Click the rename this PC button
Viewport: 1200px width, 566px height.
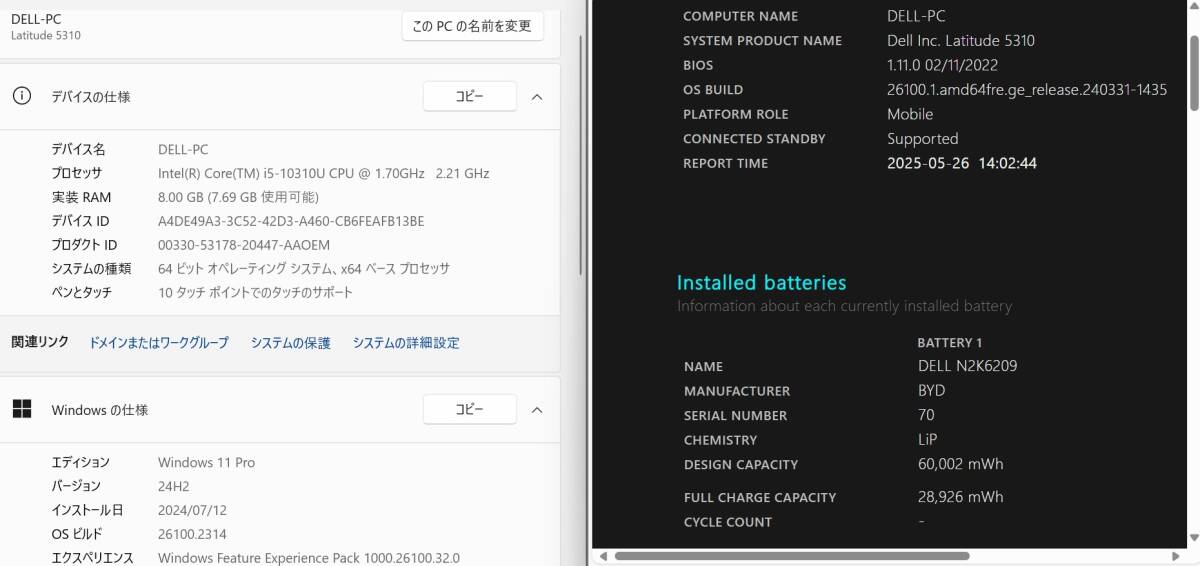click(473, 26)
